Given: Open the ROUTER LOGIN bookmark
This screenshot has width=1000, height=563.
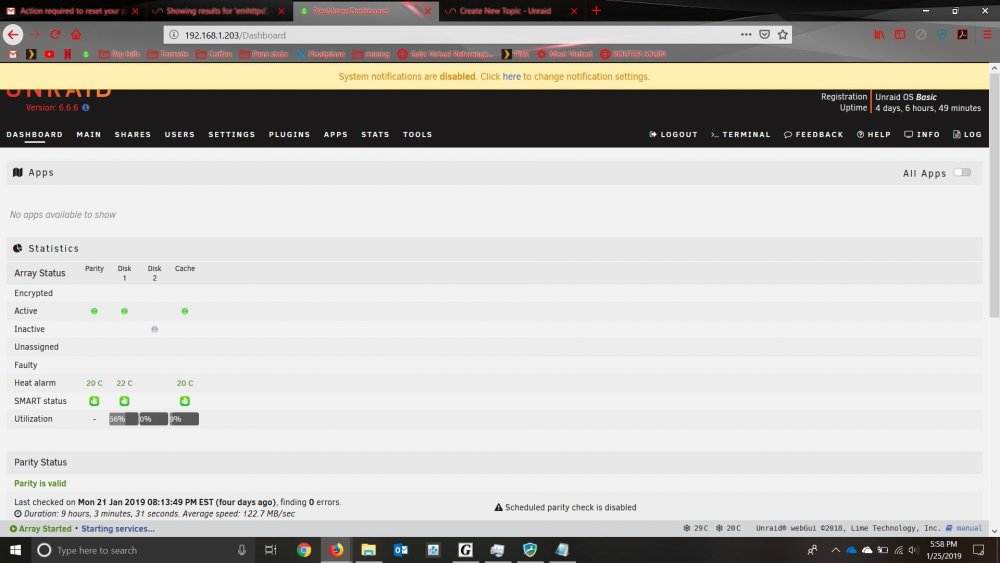Looking at the screenshot, I should (x=633, y=54).
